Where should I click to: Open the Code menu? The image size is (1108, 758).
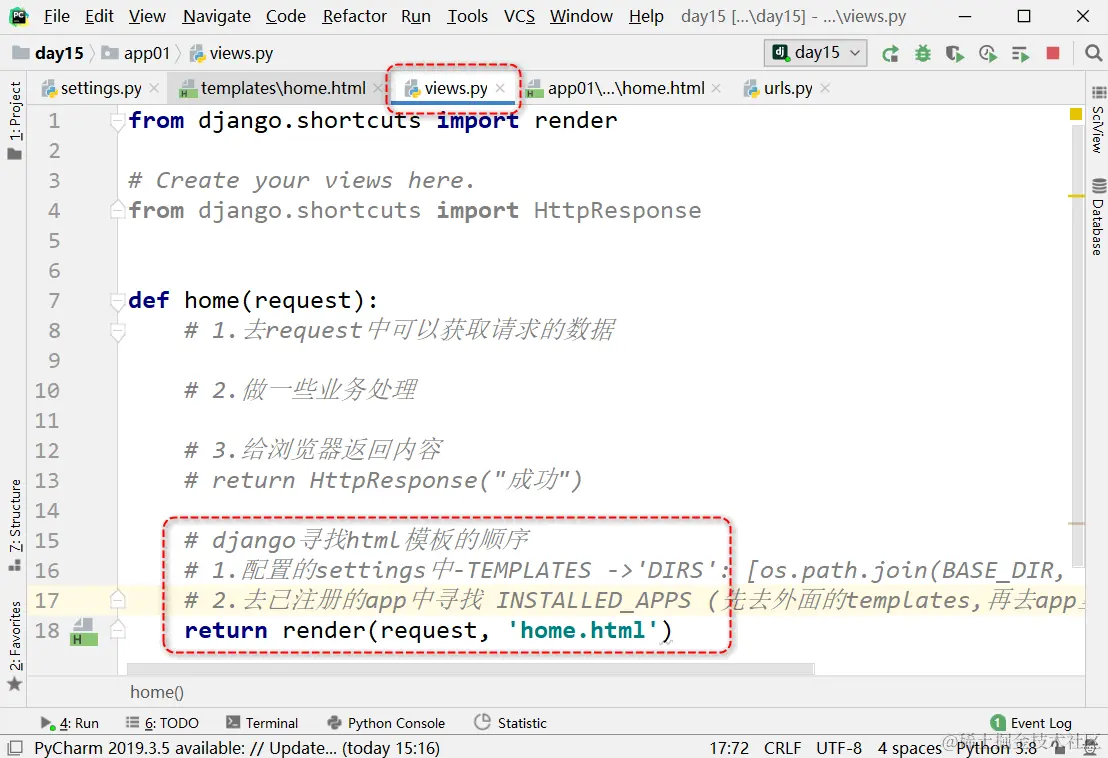285,16
